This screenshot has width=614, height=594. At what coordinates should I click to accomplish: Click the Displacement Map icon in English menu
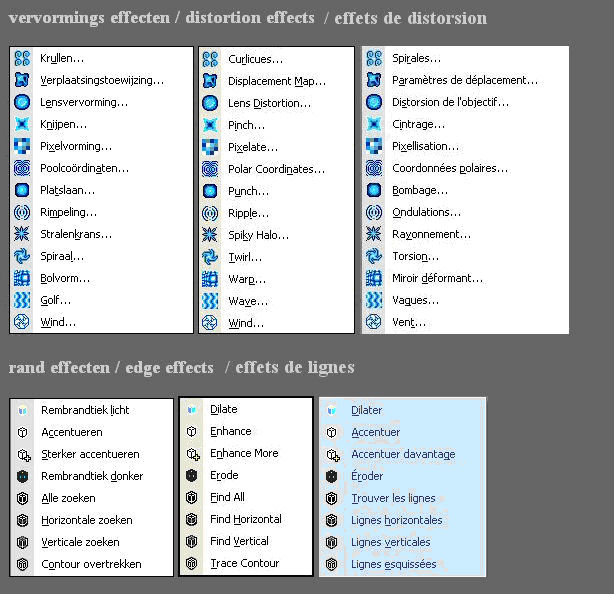[x=210, y=81]
